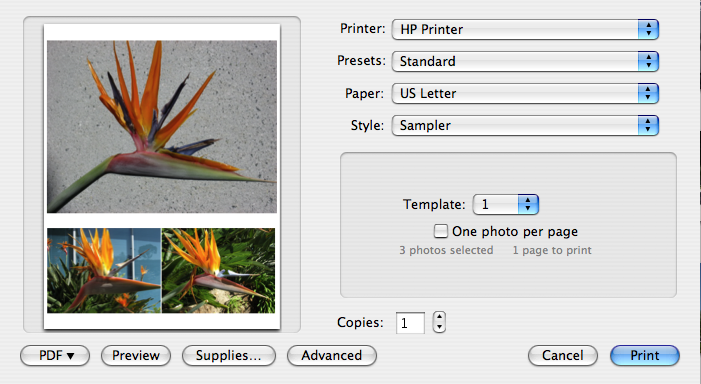
Task: Click the Copies number input field
Action: [410, 323]
